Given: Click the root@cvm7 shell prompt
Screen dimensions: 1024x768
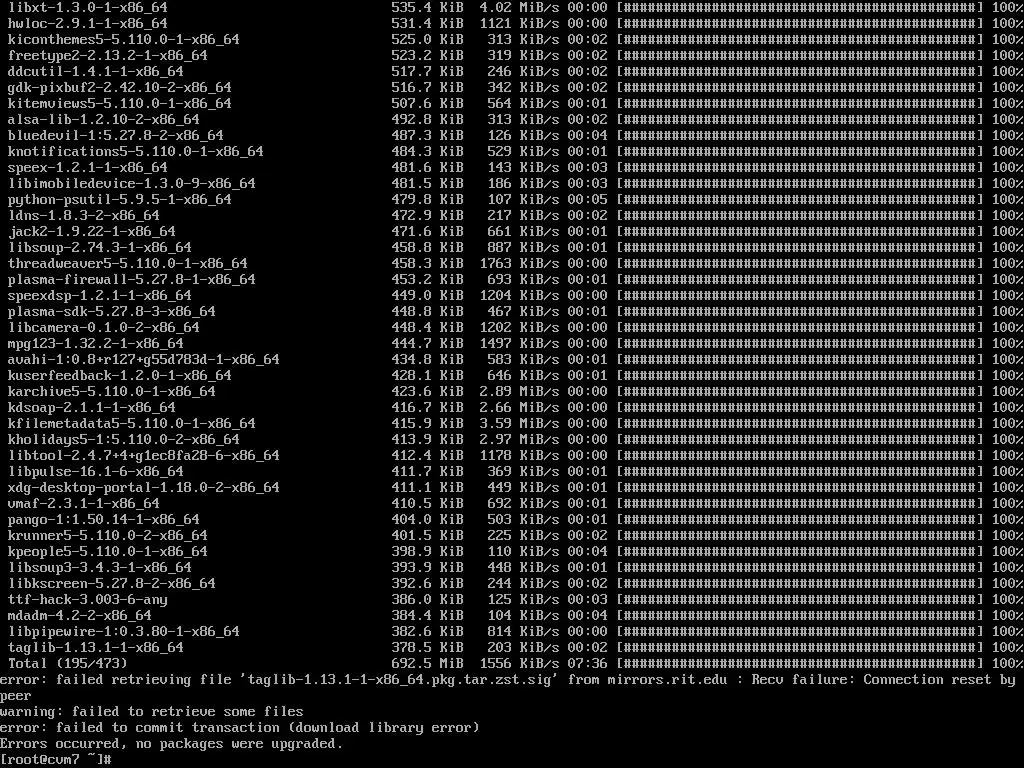Looking at the screenshot, I should [x=56, y=760].
